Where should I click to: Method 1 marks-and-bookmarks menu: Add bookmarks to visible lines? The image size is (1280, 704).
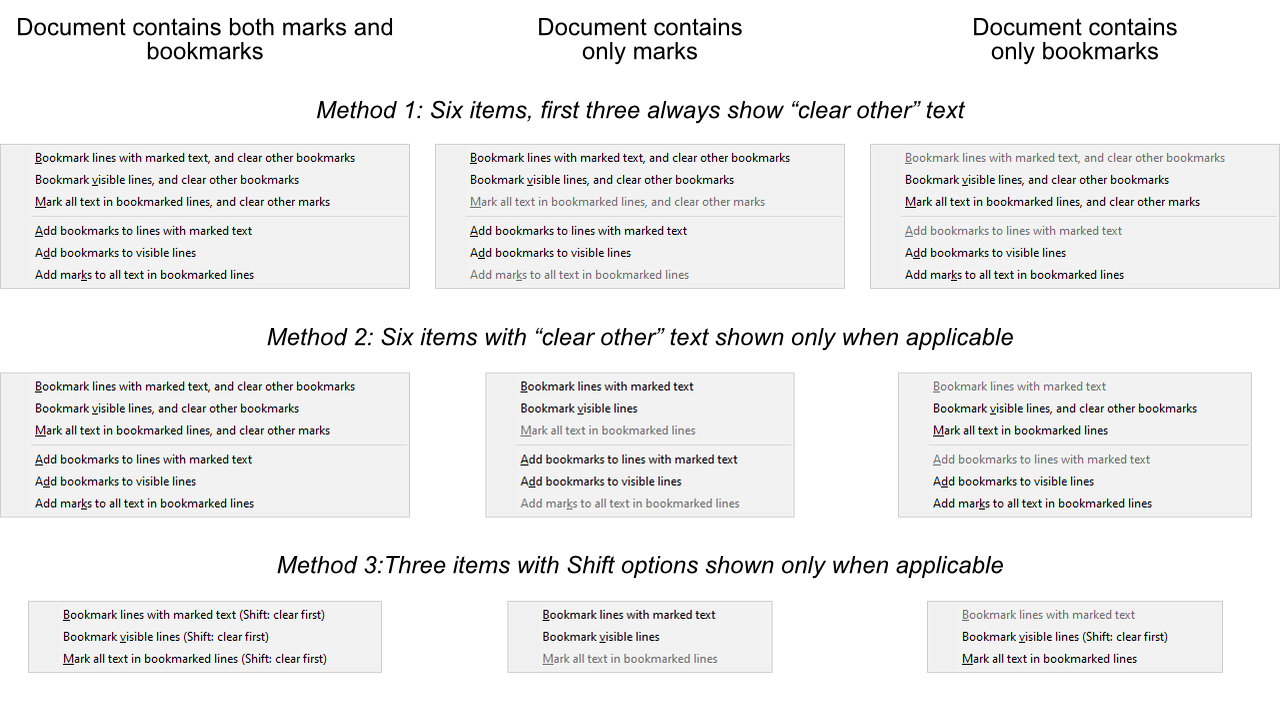[x=205, y=252]
